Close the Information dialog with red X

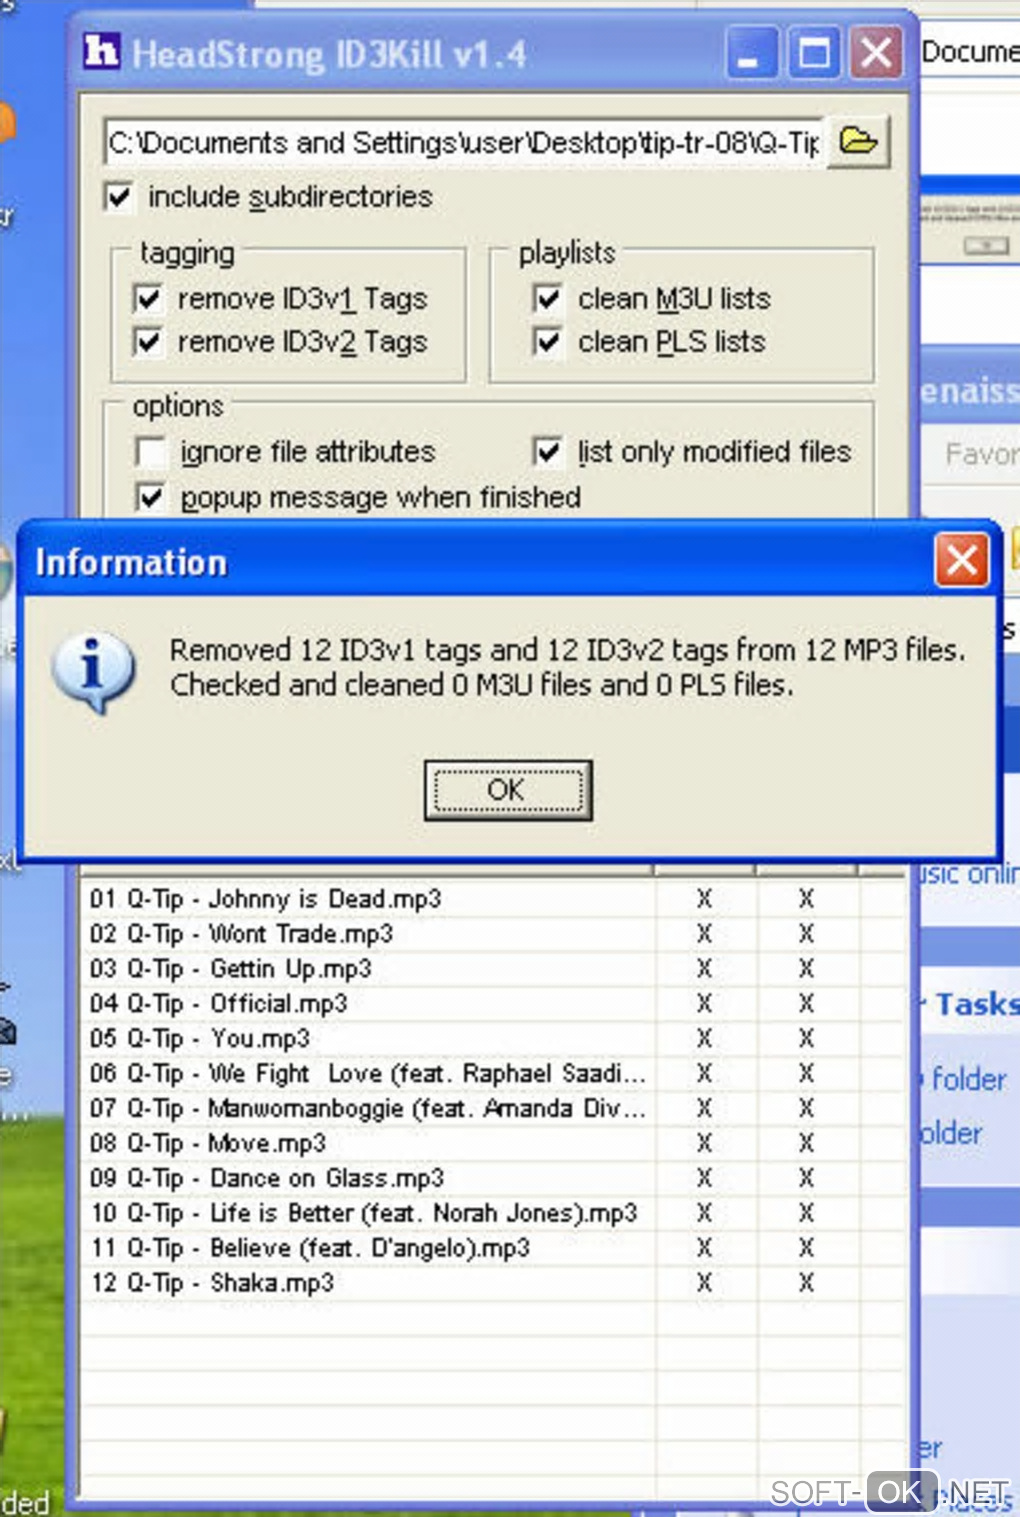(x=962, y=560)
